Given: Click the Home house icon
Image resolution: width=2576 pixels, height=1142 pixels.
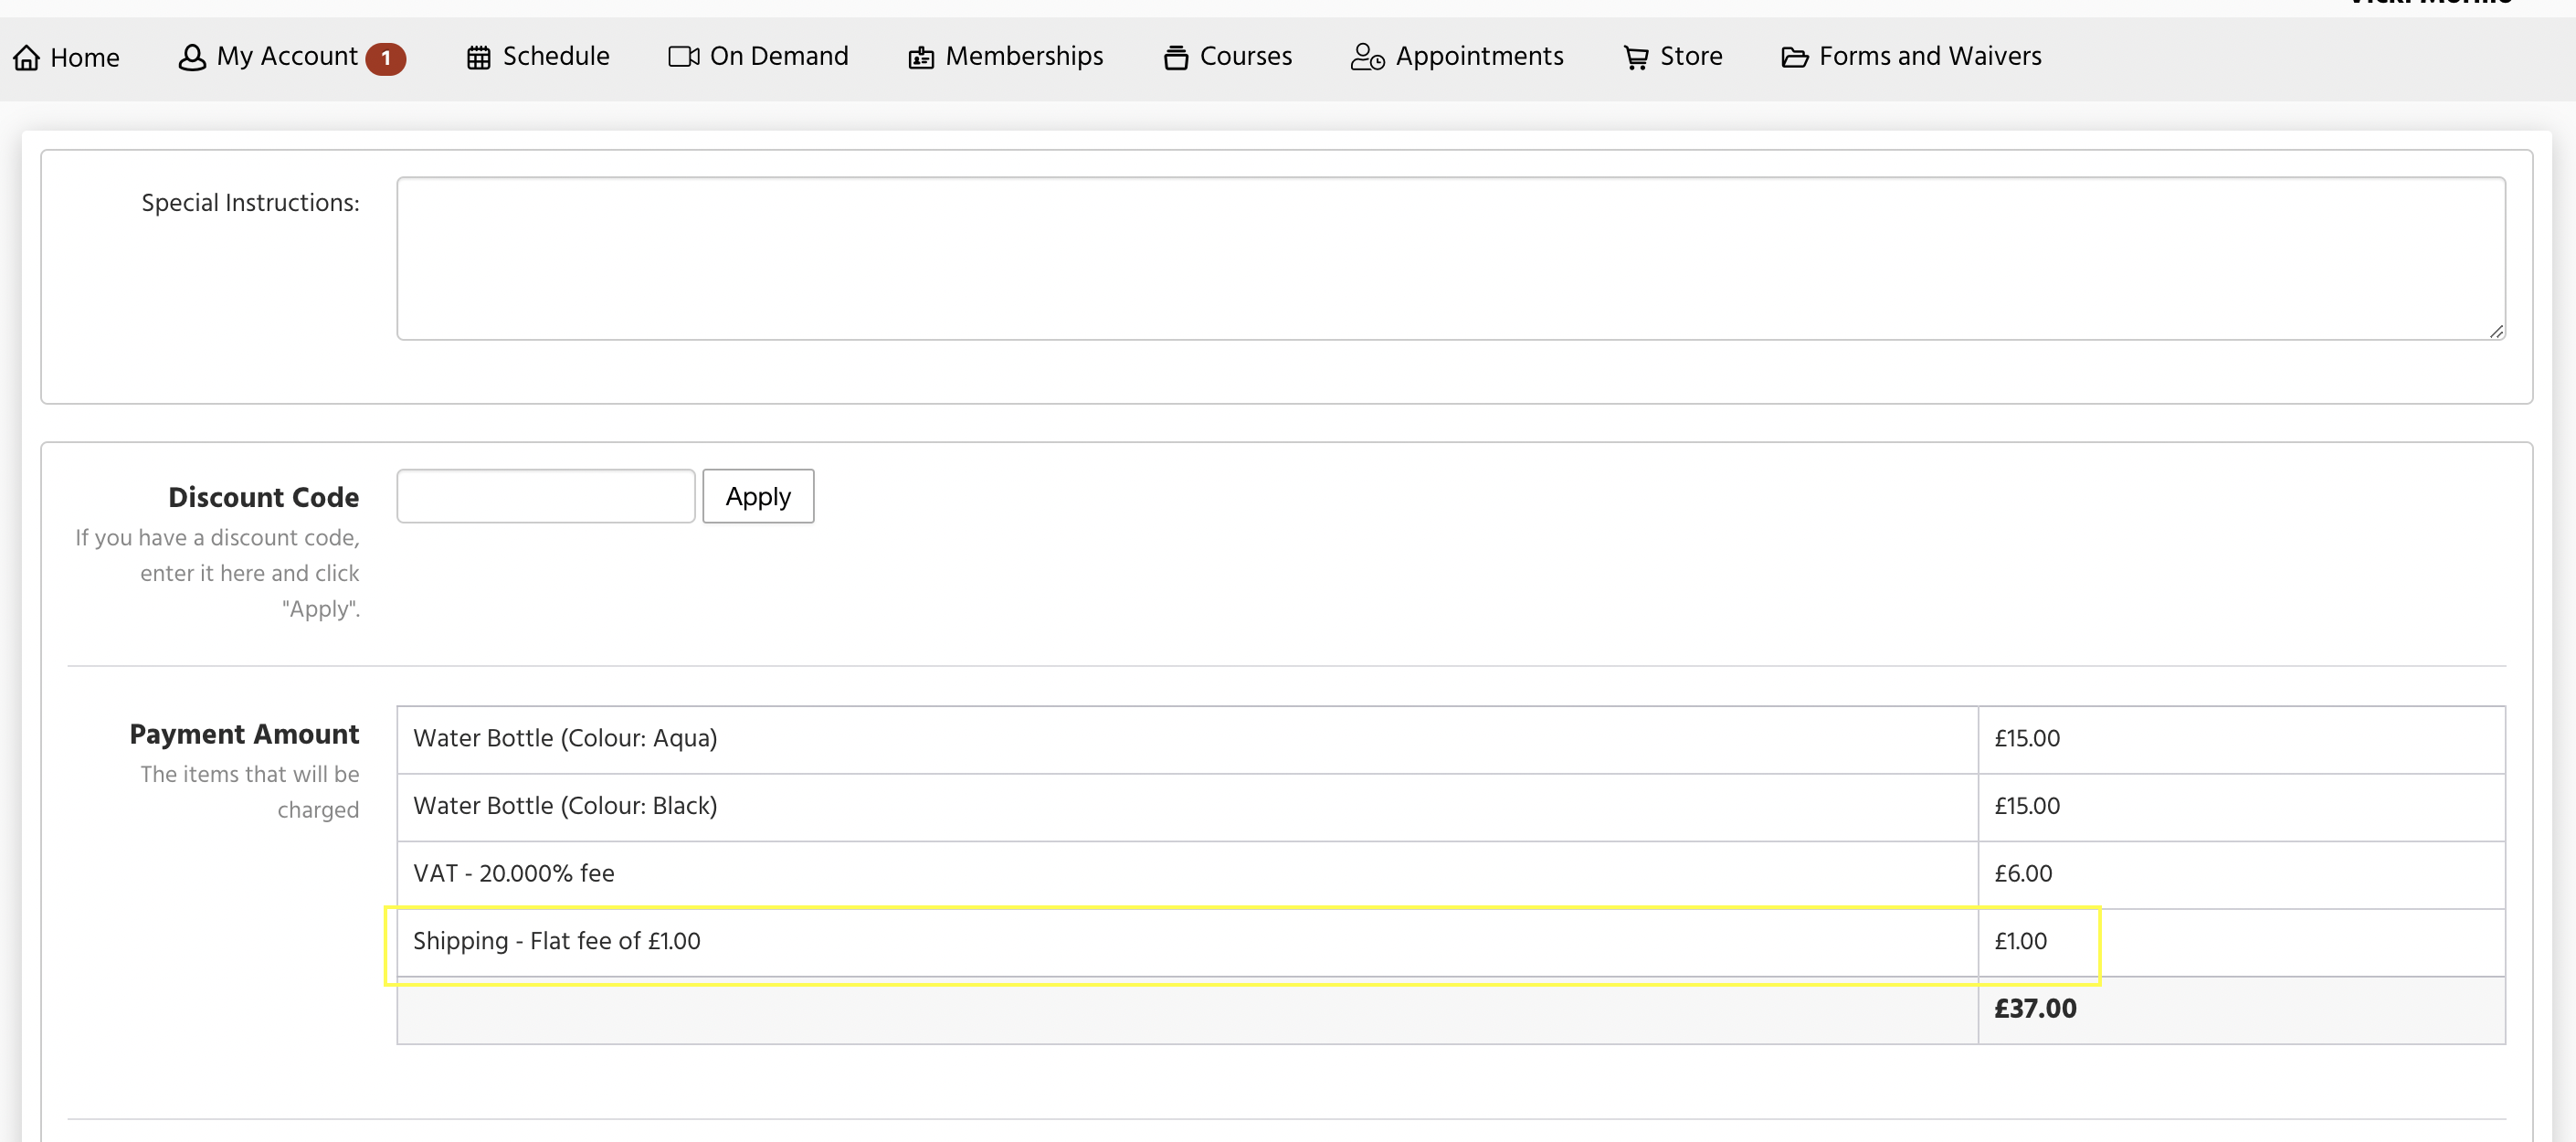Looking at the screenshot, I should coord(26,58).
